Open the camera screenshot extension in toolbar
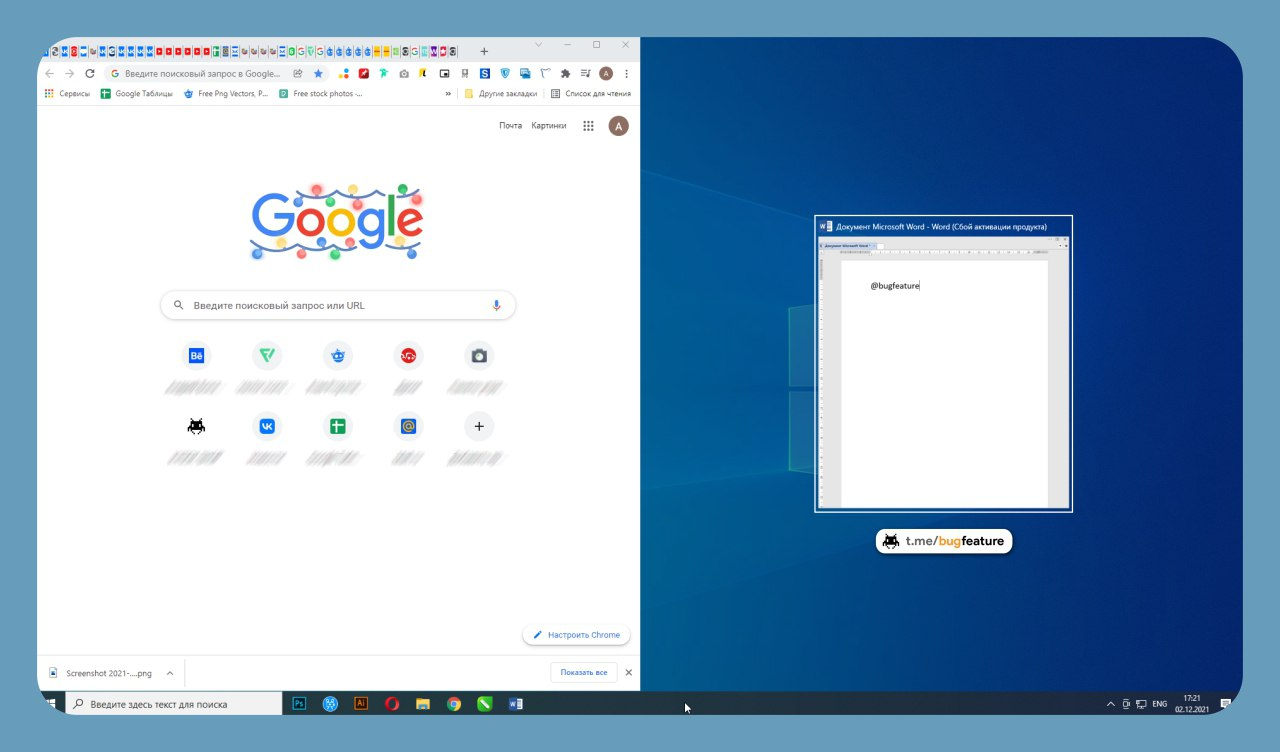 pyautogui.click(x=404, y=74)
